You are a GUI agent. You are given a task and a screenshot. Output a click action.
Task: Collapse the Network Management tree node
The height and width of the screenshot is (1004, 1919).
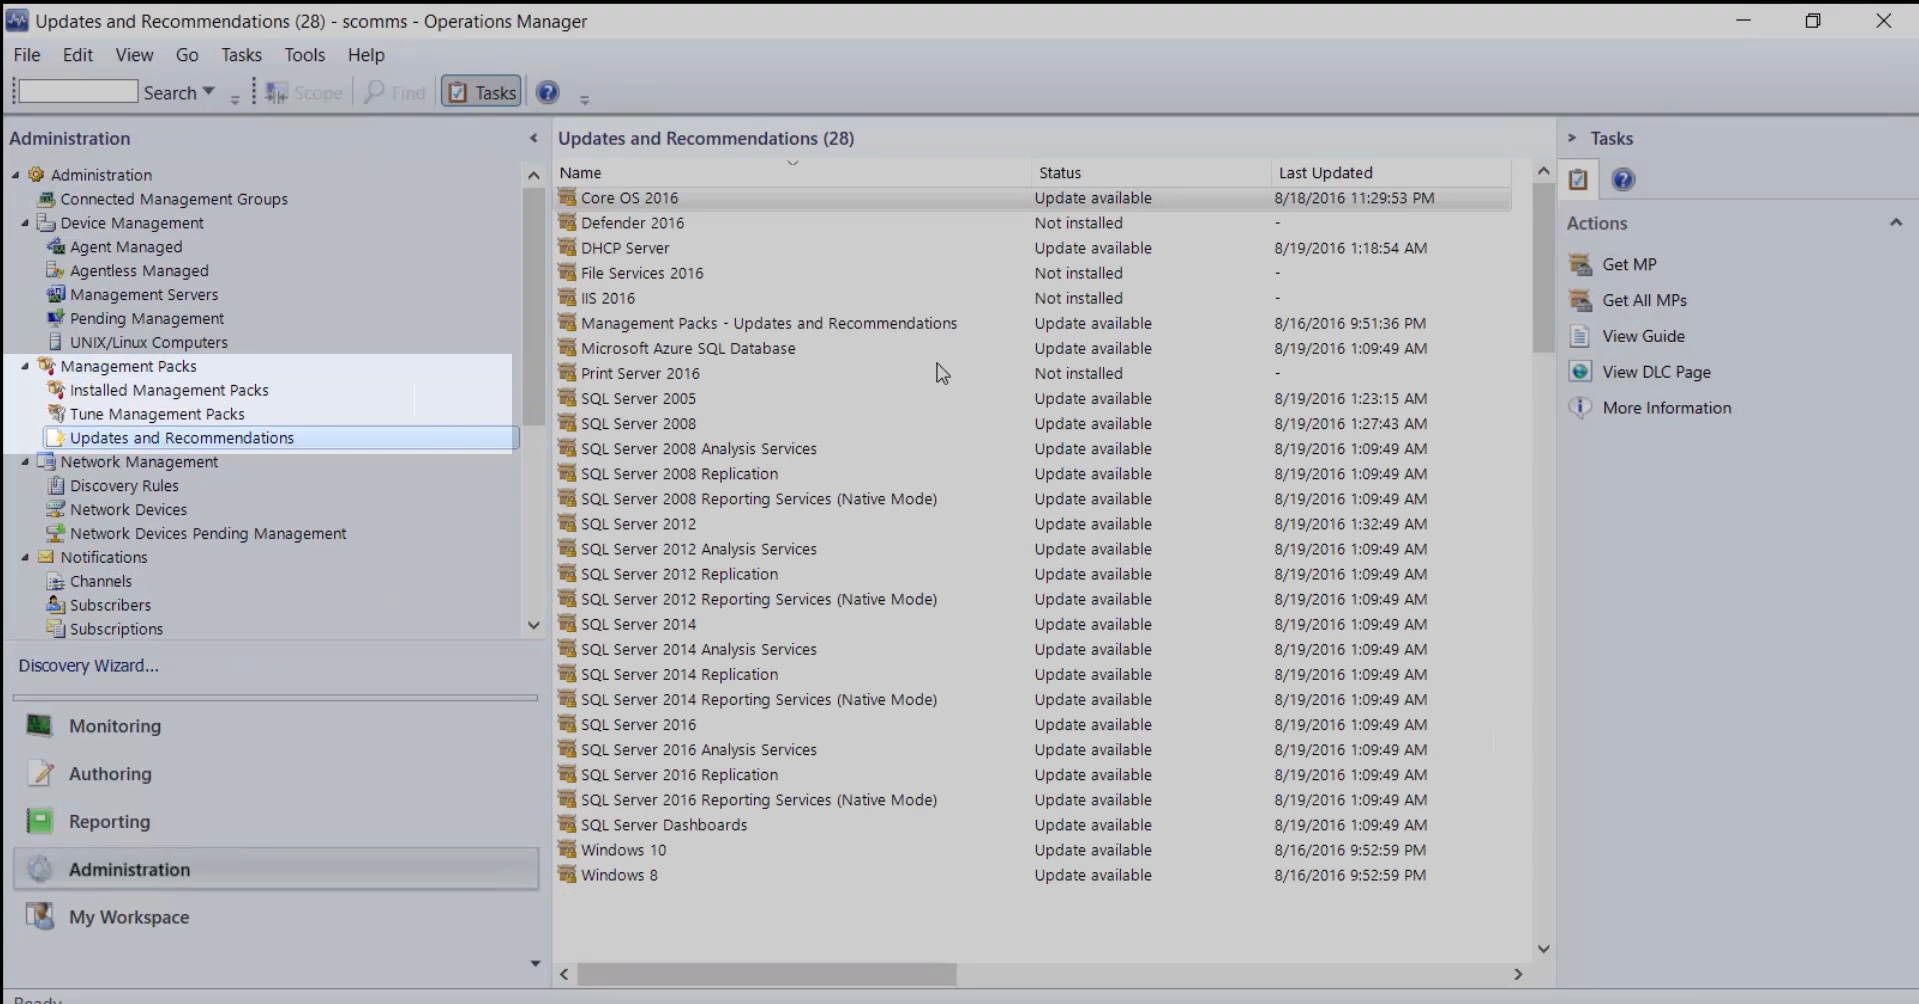[x=25, y=462]
